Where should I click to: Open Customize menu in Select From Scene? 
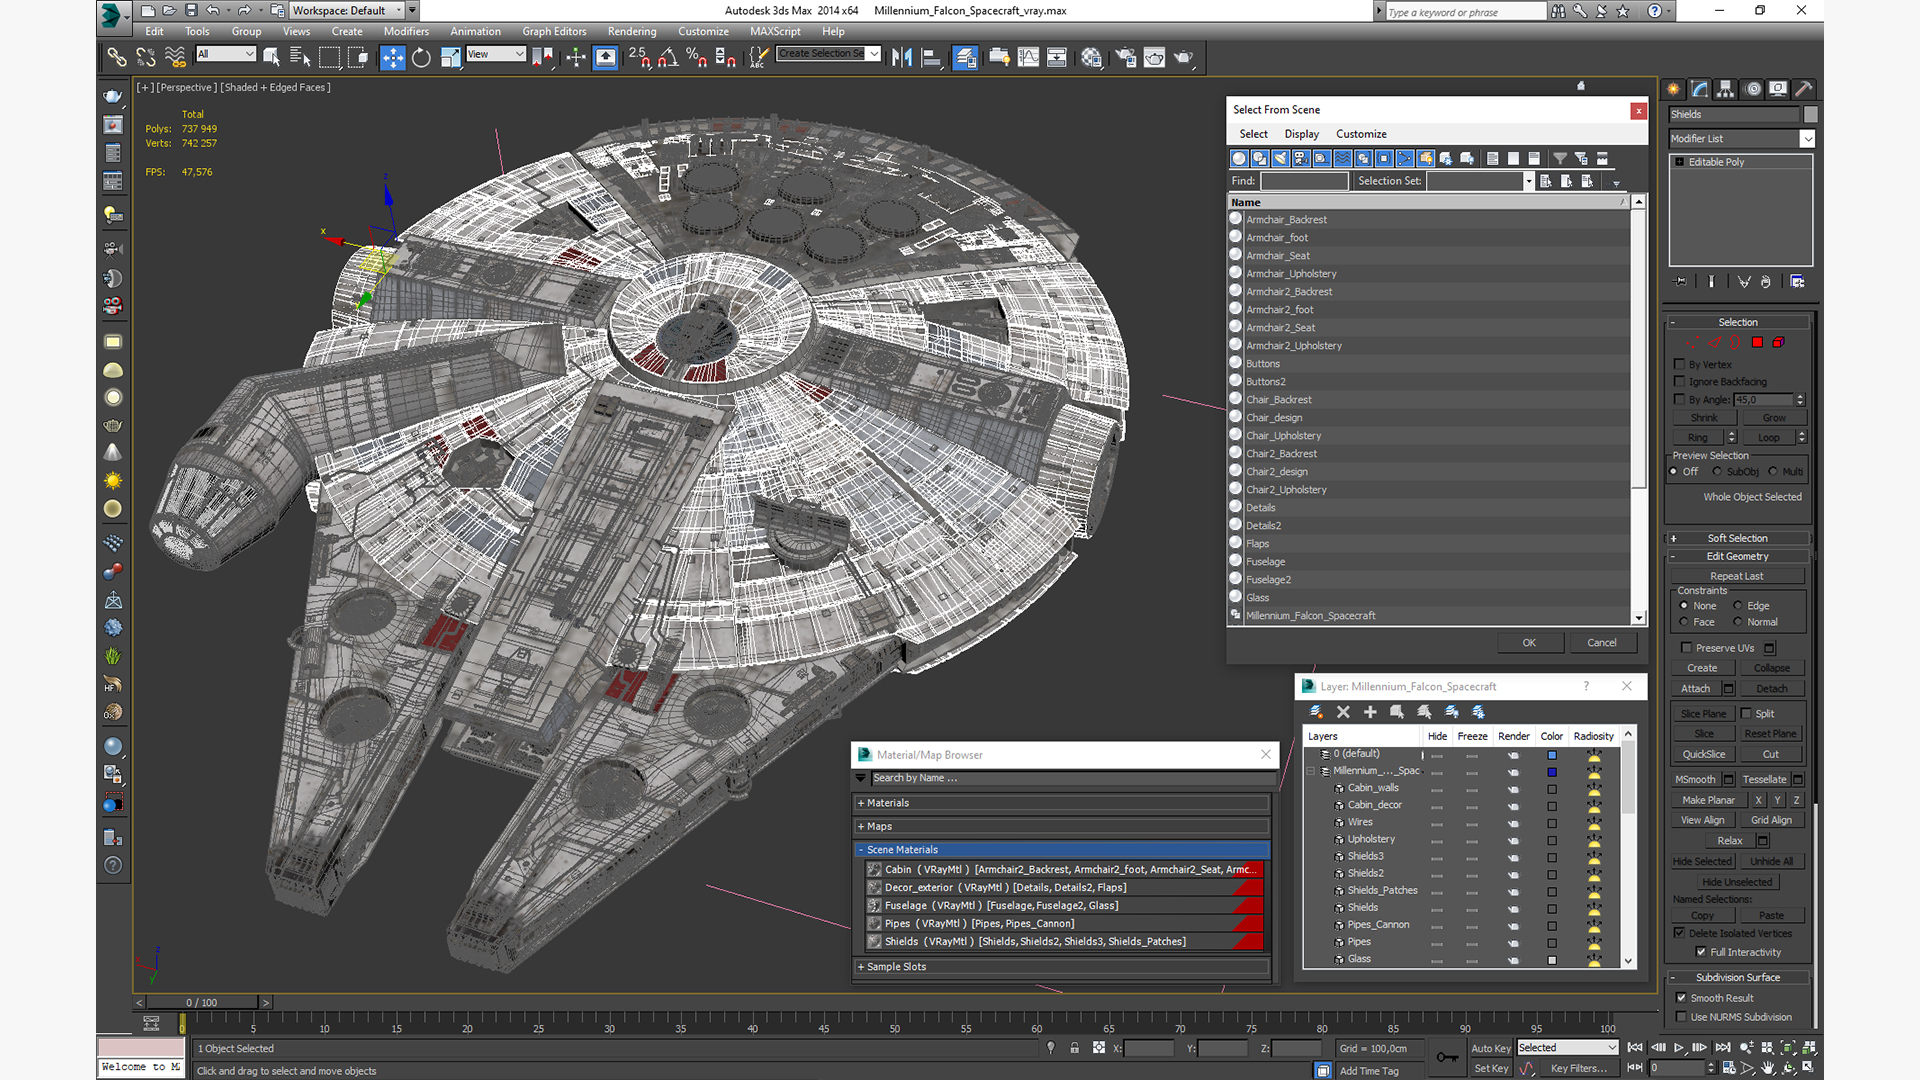(x=1361, y=134)
